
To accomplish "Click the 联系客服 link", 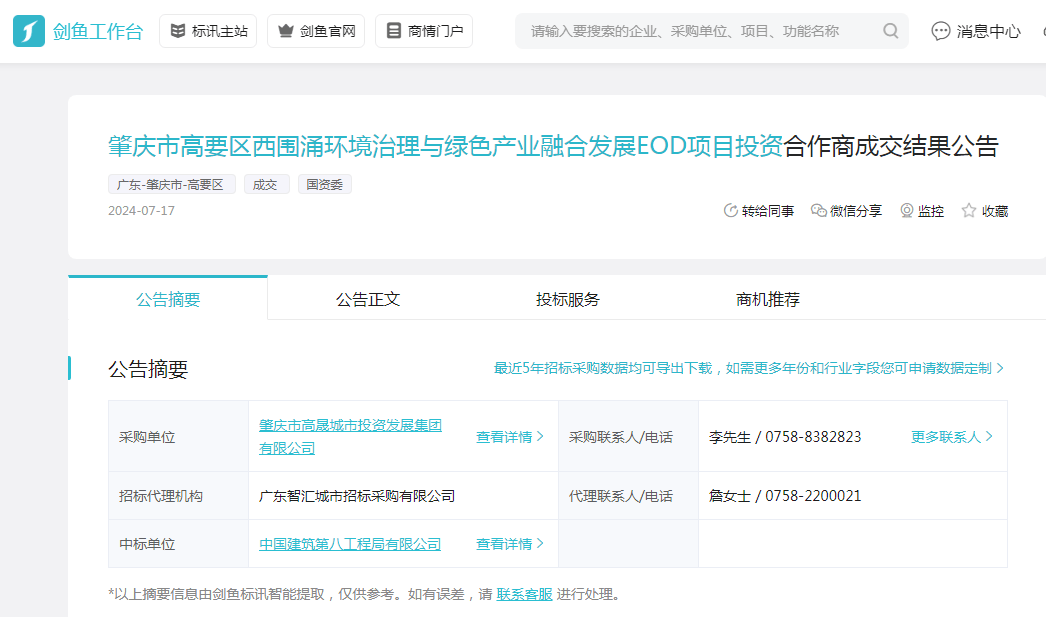I will pos(524,594).
